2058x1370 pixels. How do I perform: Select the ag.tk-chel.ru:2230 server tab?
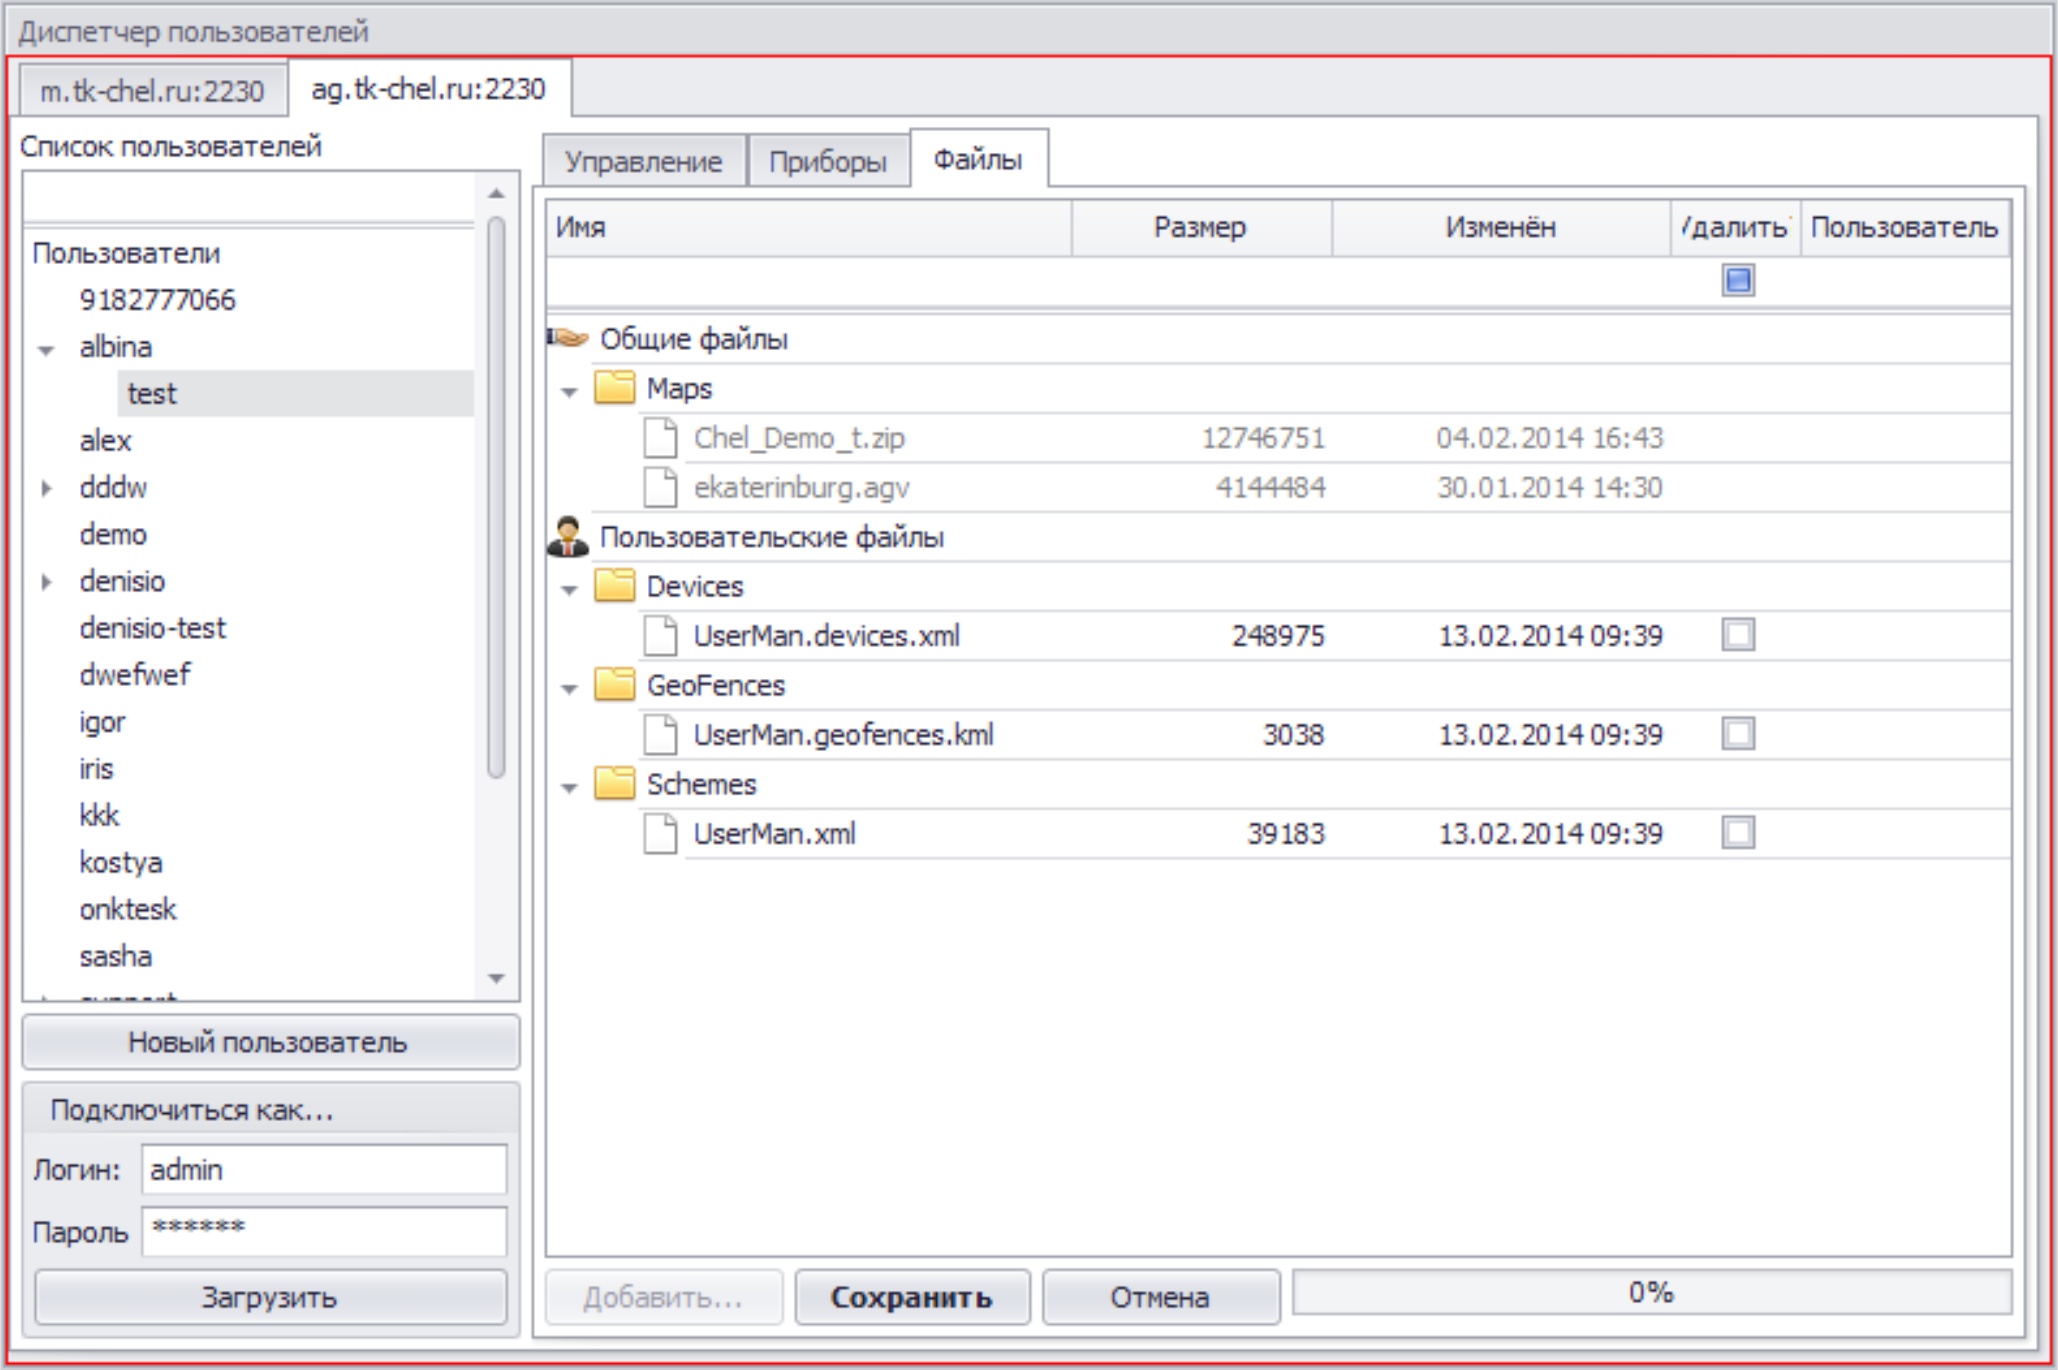point(429,88)
